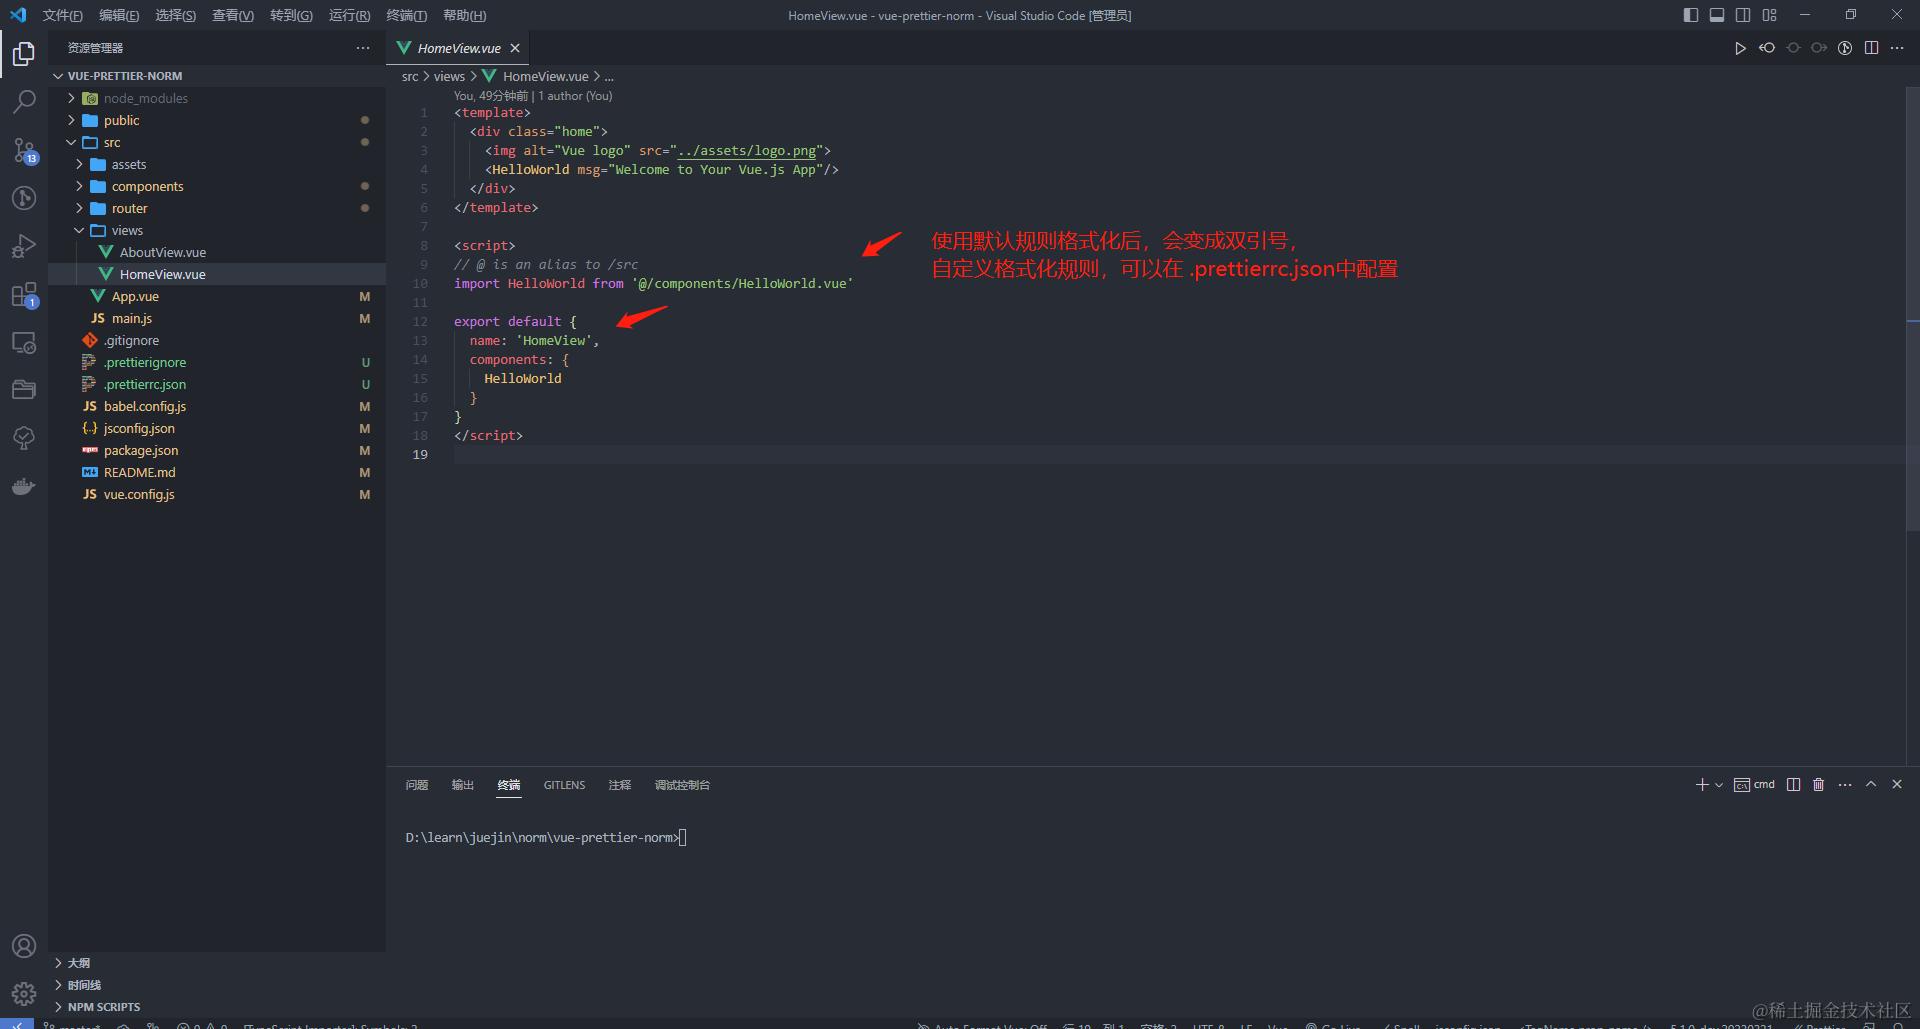Viewport: 1920px width, 1029px height.
Task: Open editor More Actions ellipsis
Action: (x=1897, y=48)
